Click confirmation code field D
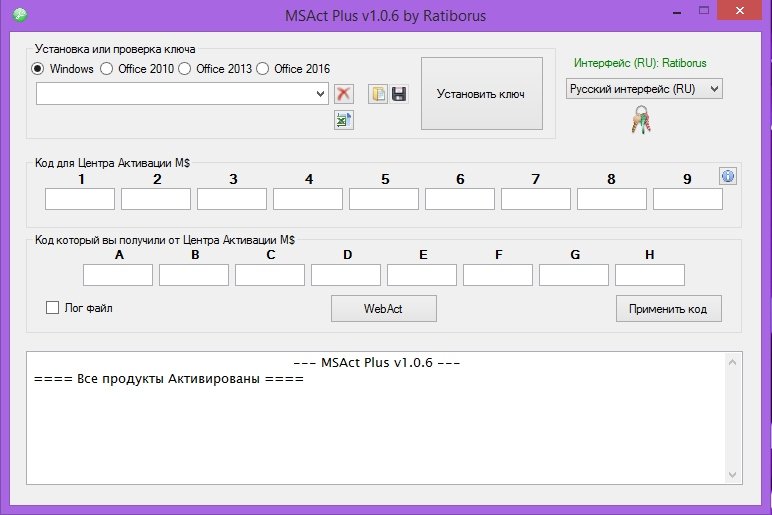Image resolution: width=772 pixels, height=515 pixels. pos(346,275)
